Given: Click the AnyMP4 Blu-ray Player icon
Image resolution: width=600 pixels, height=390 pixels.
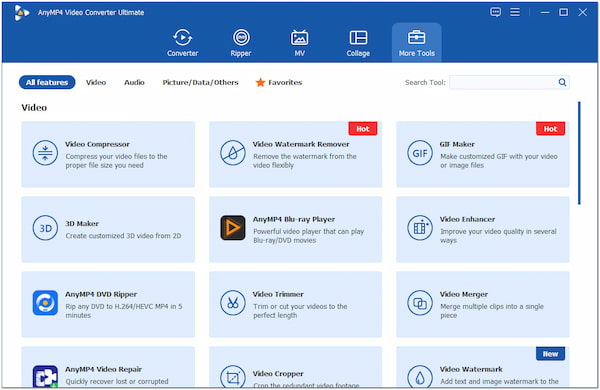Looking at the screenshot, I should (x=233, y=228).
